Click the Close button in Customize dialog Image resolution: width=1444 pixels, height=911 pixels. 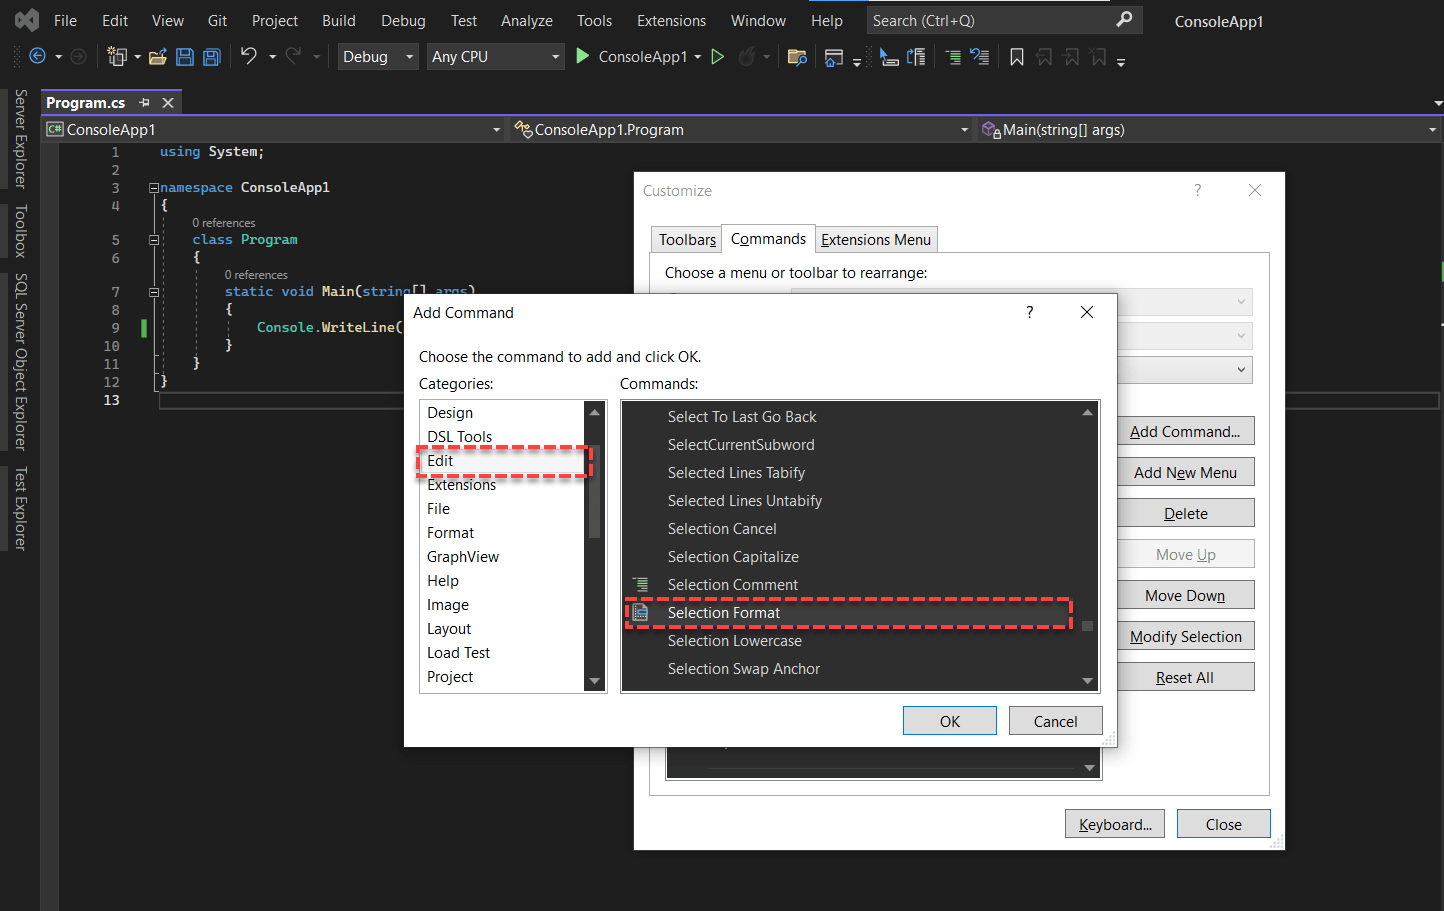(x=1224, y=824)
